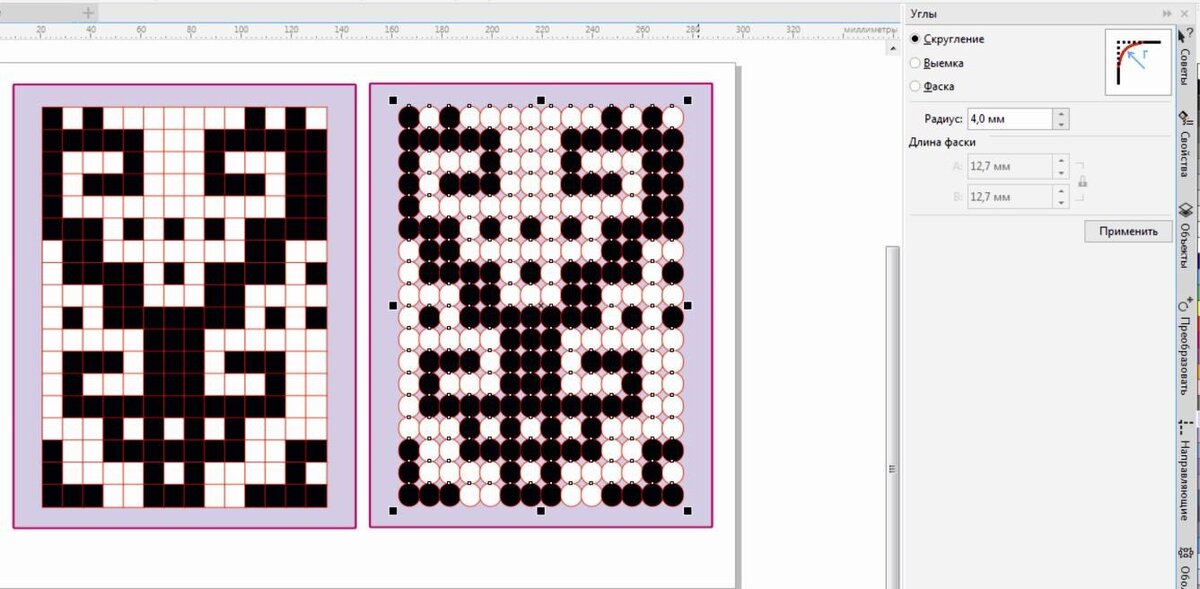The image size is (1200, 589).
Task: Click the Углы docker title
Action: pos(923,13)
